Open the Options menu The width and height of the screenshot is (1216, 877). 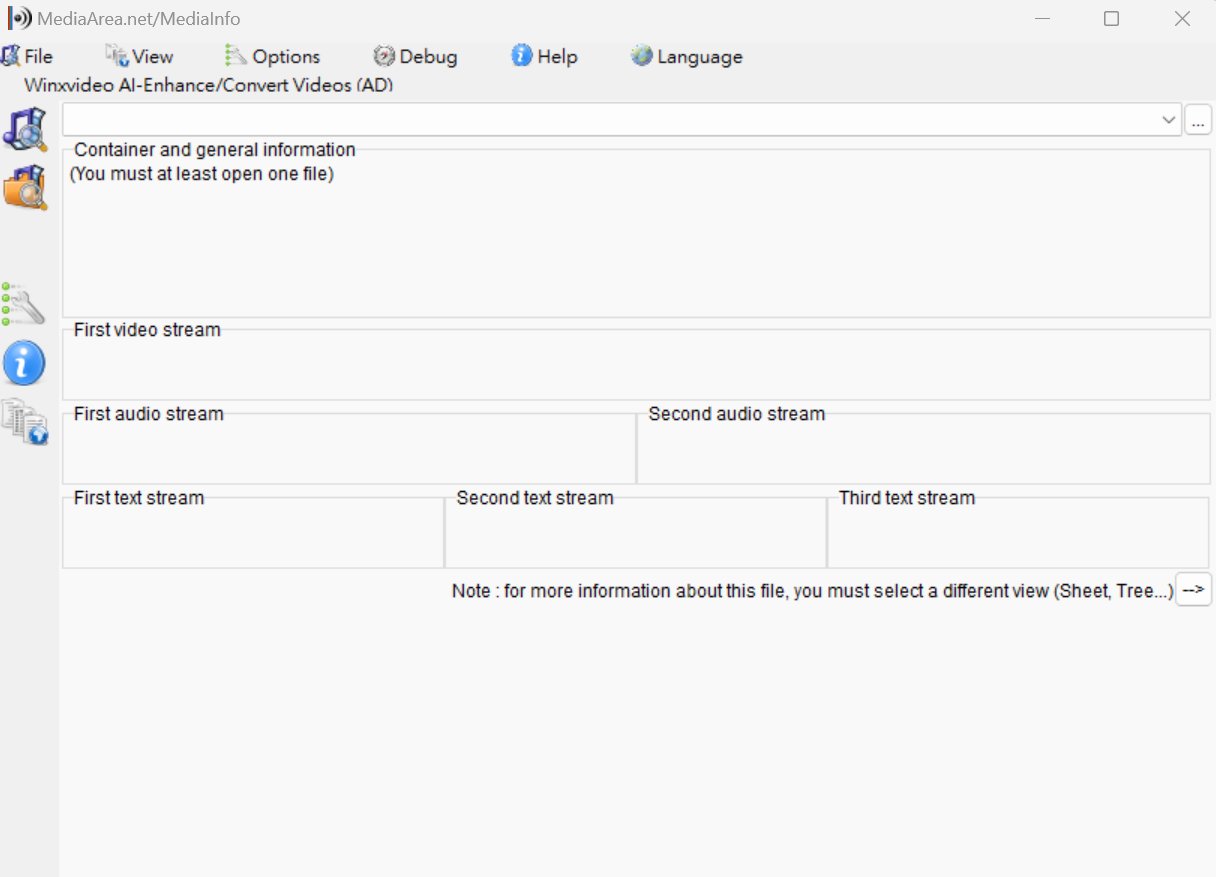point(273,57)
